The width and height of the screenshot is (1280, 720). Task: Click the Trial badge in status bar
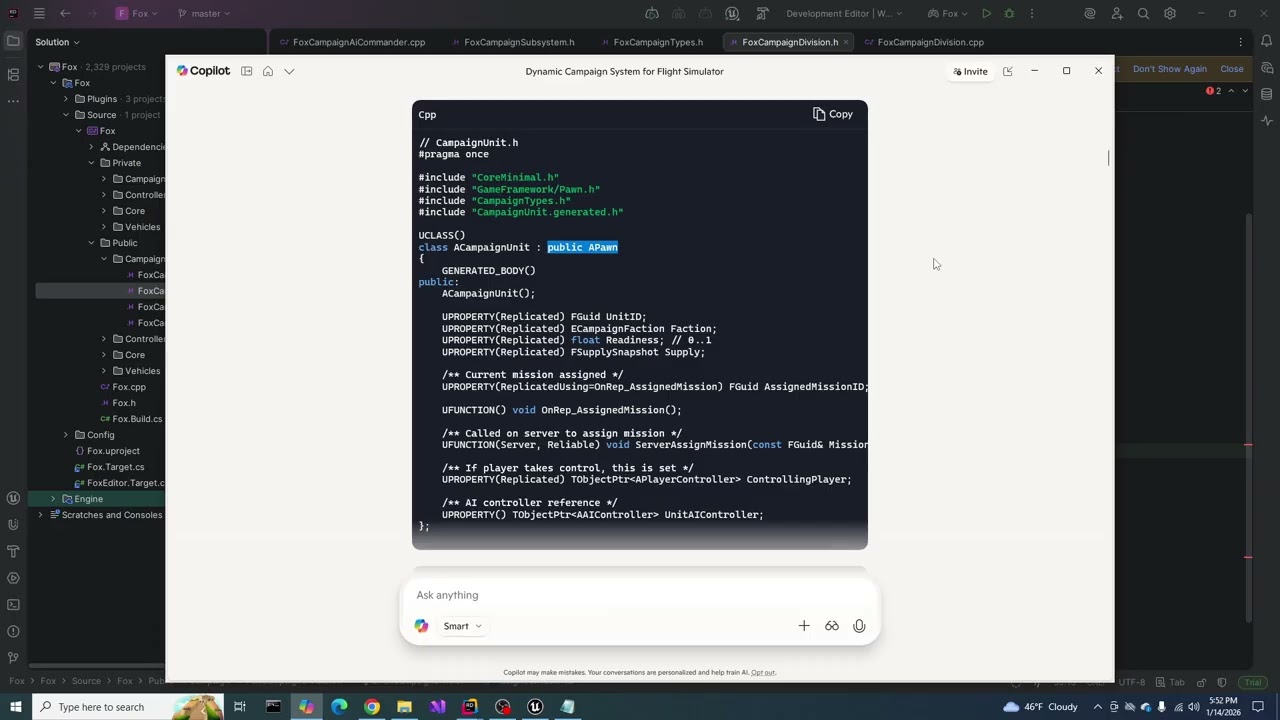(1253, 682)
